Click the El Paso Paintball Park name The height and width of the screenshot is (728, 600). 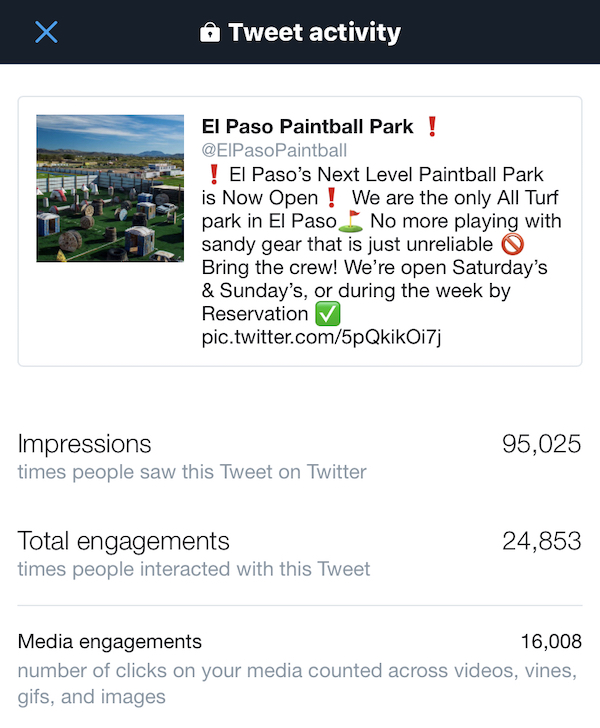click(307, 126)
